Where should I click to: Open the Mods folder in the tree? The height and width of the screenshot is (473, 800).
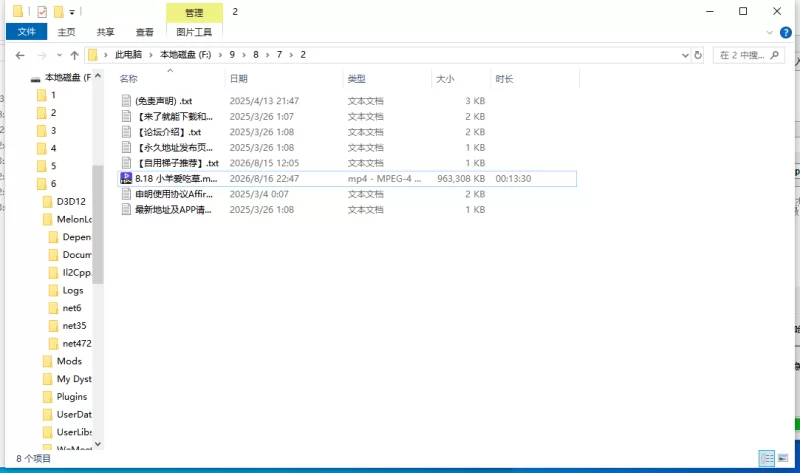[x=69, y=361]
